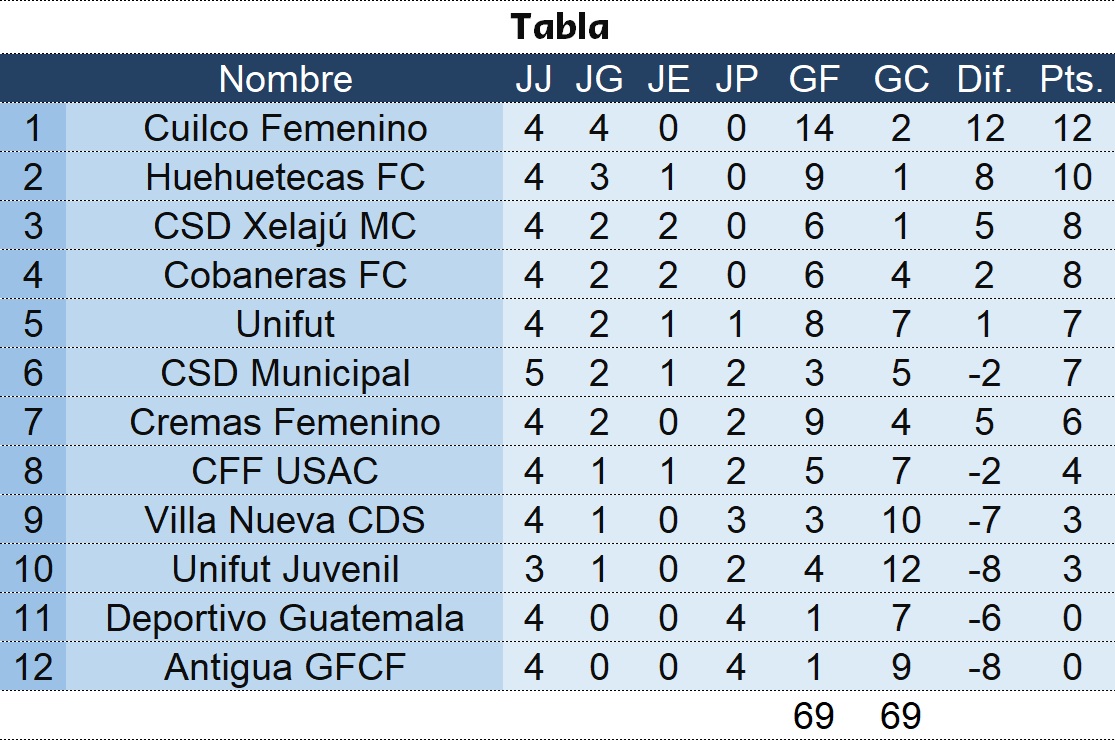Select the Dif. column header
The height and width of the screenshot is (740, 1115).
click(x=985, y=79)
